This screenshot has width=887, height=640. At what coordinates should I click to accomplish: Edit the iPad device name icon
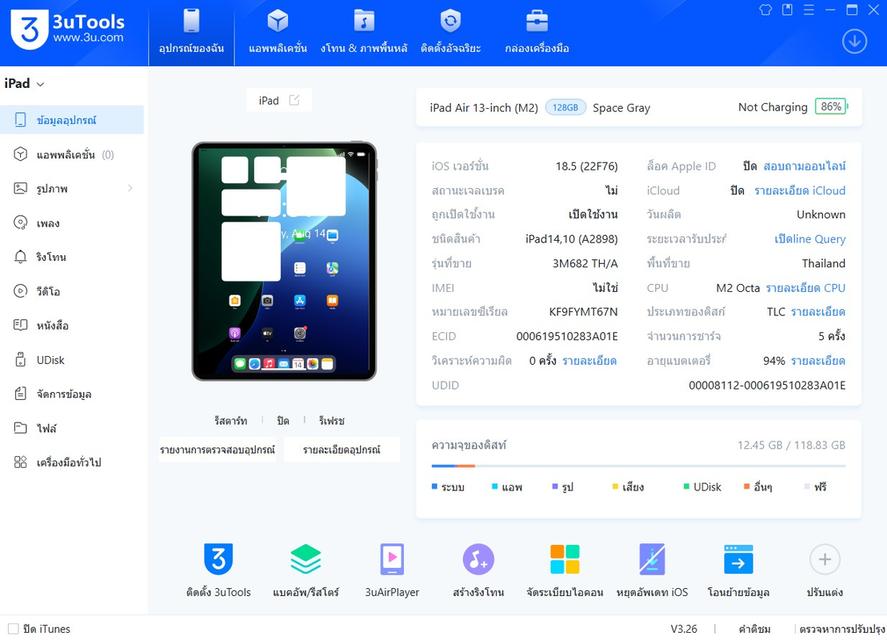pyautogui.click(x=294, y=100)
